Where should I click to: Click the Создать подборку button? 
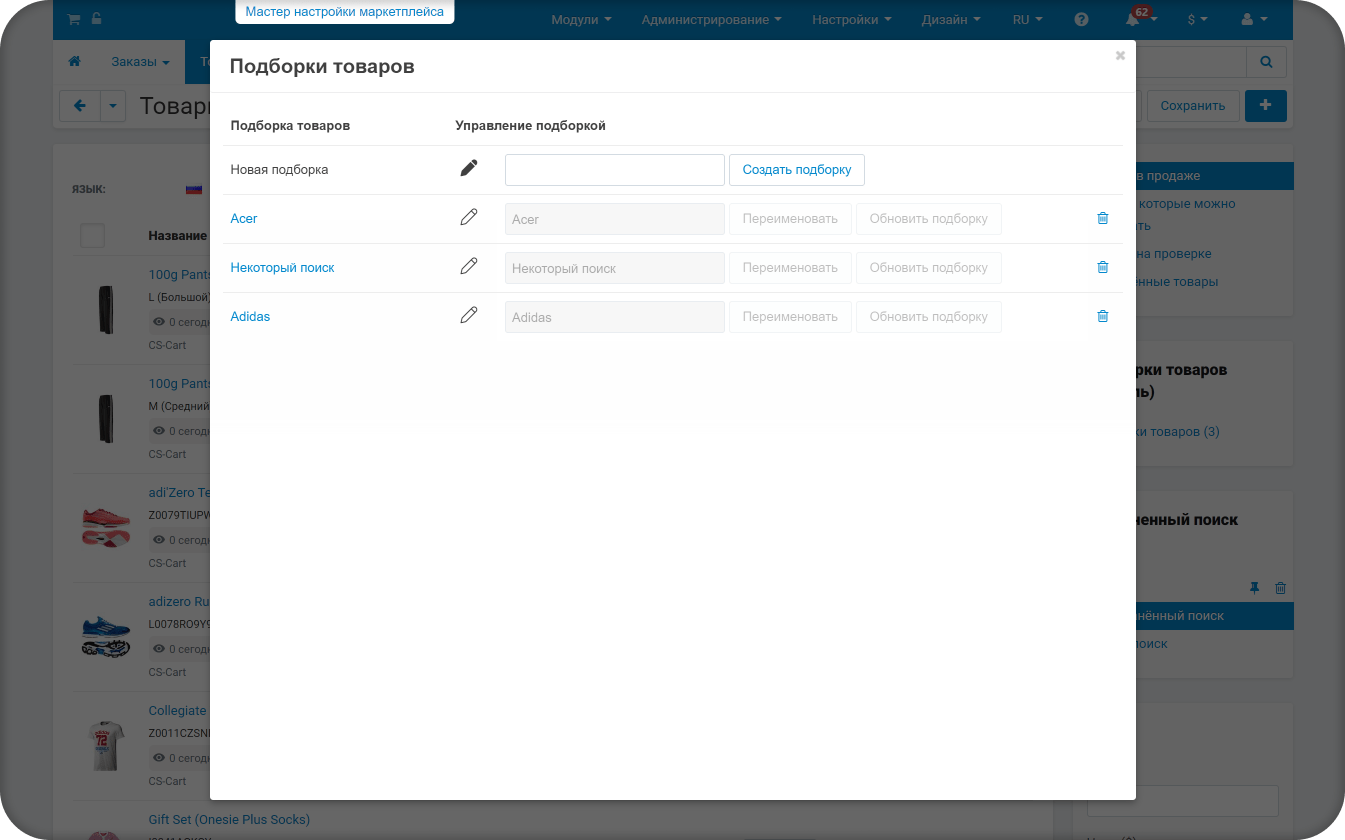797,170
